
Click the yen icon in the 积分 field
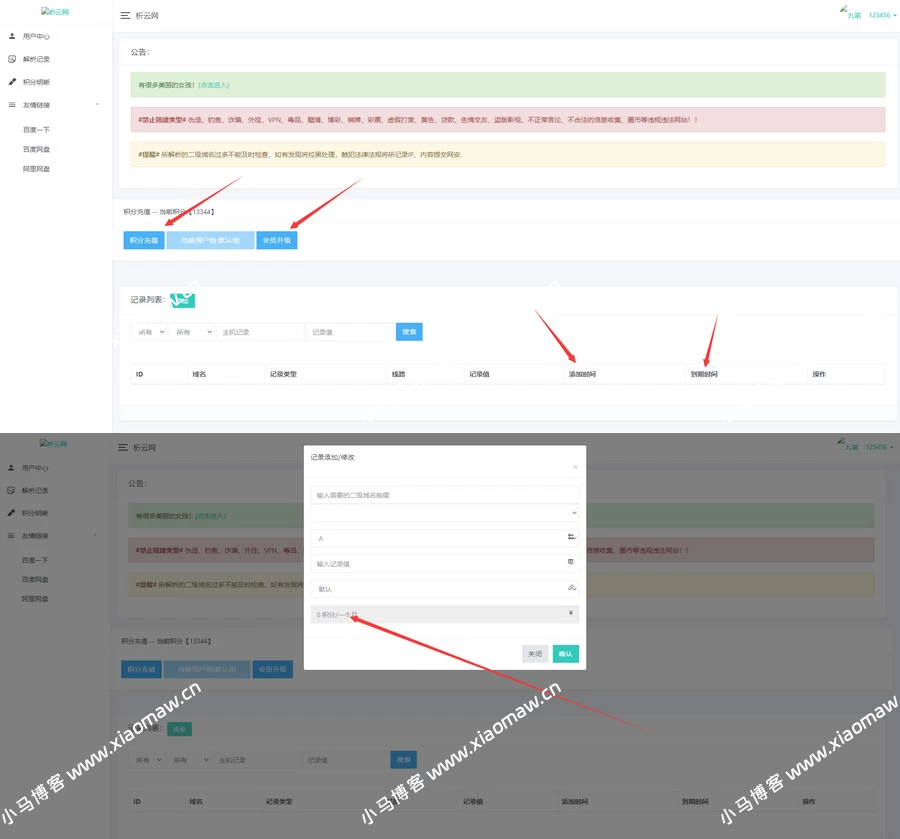571,613
